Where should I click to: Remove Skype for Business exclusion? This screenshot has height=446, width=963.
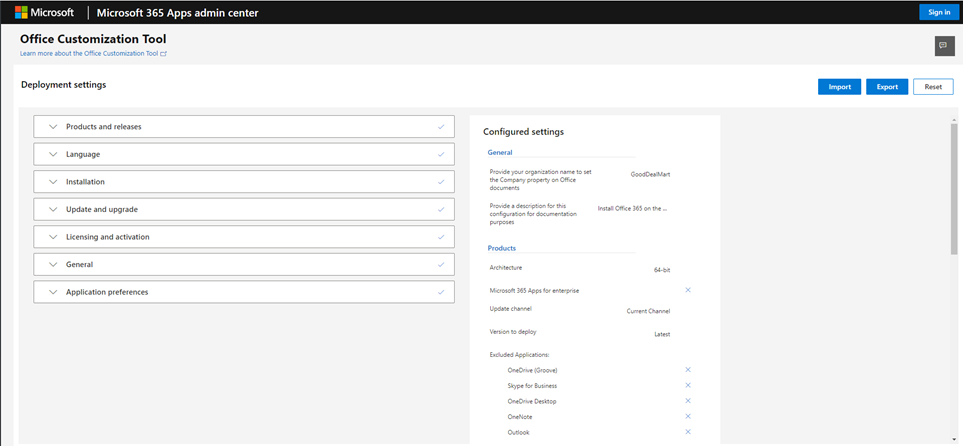688,385
